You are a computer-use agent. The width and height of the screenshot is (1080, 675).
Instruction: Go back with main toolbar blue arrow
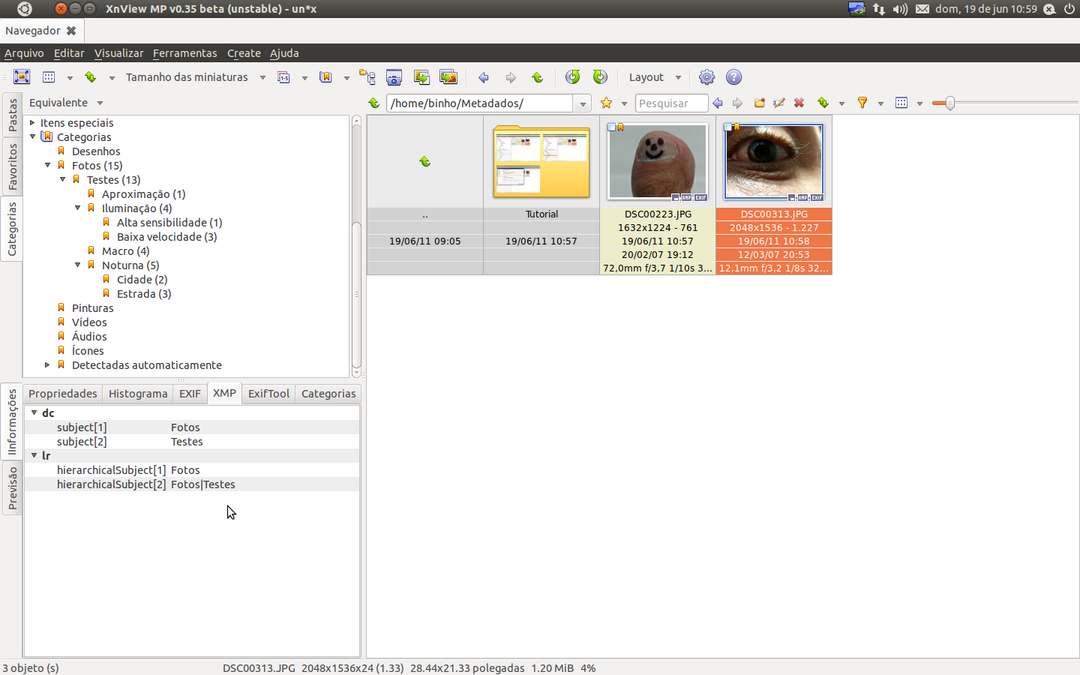point(484,78)
